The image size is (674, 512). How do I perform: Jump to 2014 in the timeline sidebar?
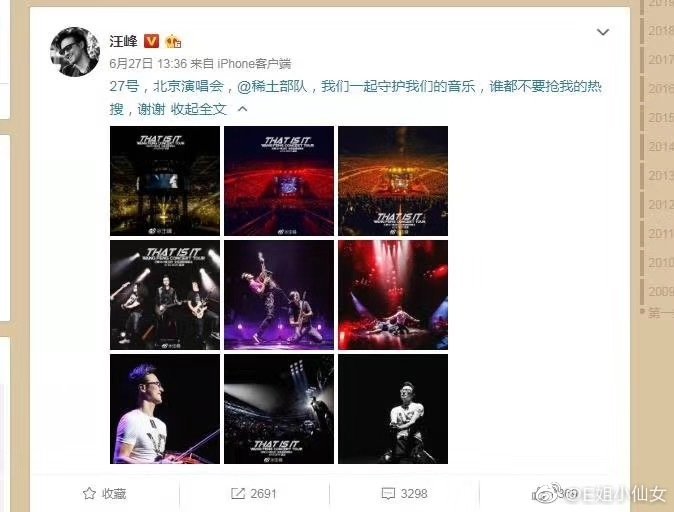coord(660,147)
